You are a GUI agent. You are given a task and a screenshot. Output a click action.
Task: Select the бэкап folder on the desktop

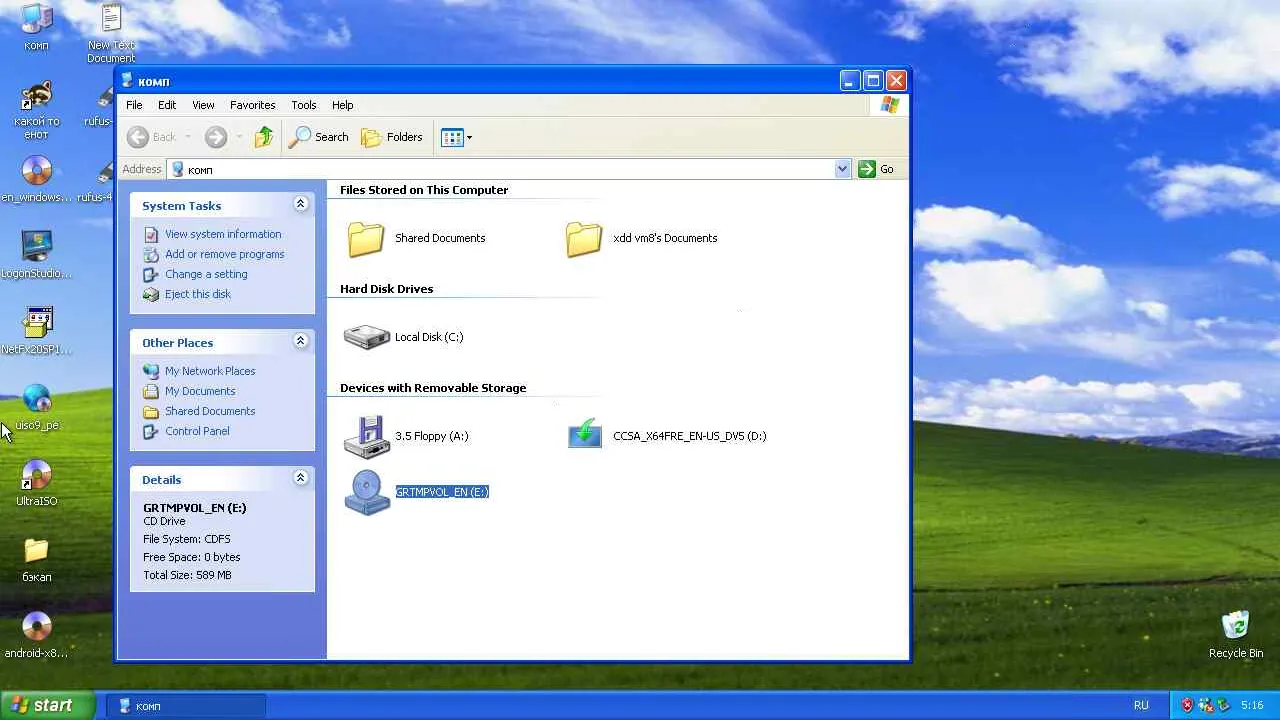point(37,560)
